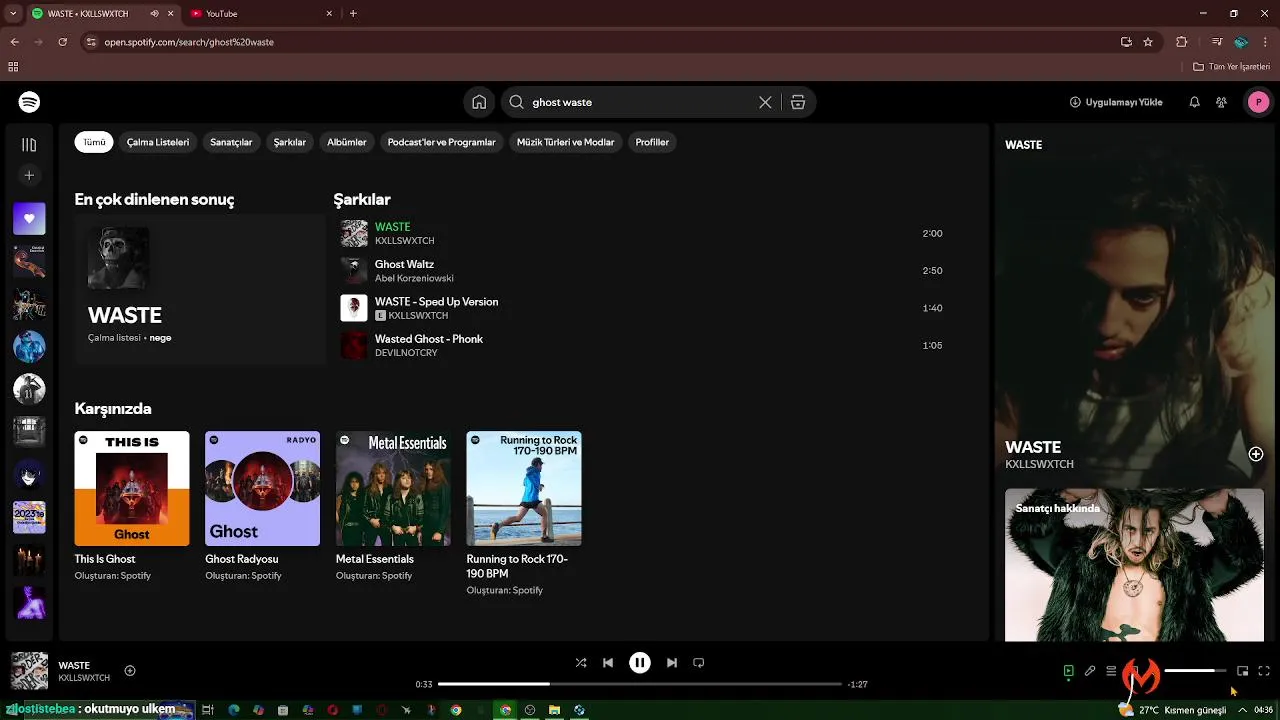Reload the page

click(x=62, y=42)
